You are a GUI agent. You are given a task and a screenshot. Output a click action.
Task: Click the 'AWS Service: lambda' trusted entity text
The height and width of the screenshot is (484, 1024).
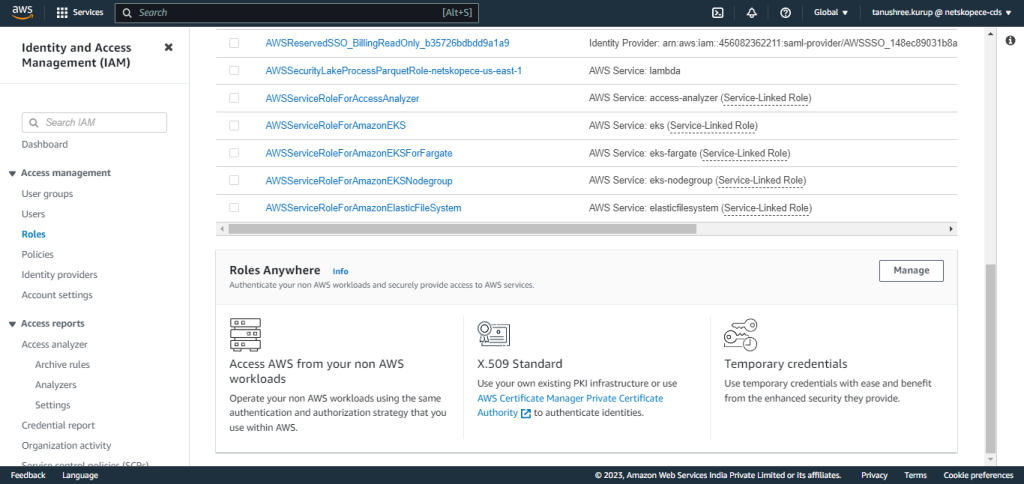635,71
